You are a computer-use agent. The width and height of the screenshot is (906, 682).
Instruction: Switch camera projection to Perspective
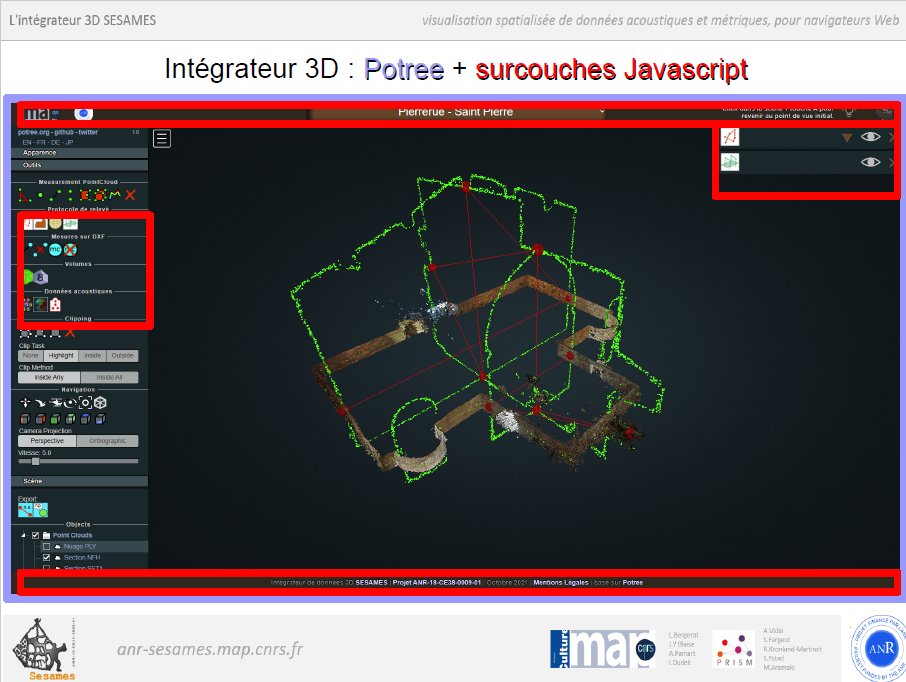[47, 441]
